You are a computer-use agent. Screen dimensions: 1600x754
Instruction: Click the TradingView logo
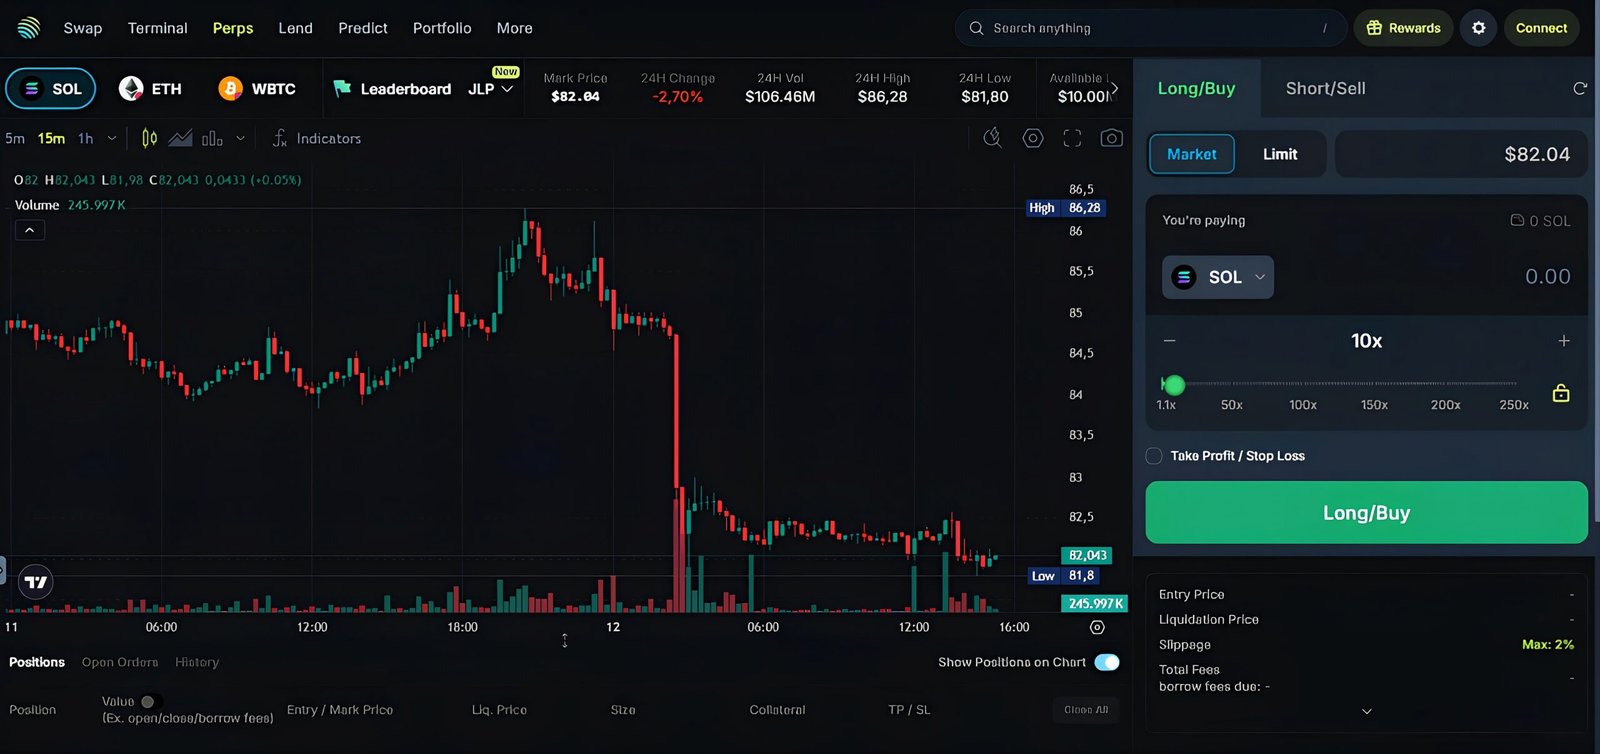point(36,582)
